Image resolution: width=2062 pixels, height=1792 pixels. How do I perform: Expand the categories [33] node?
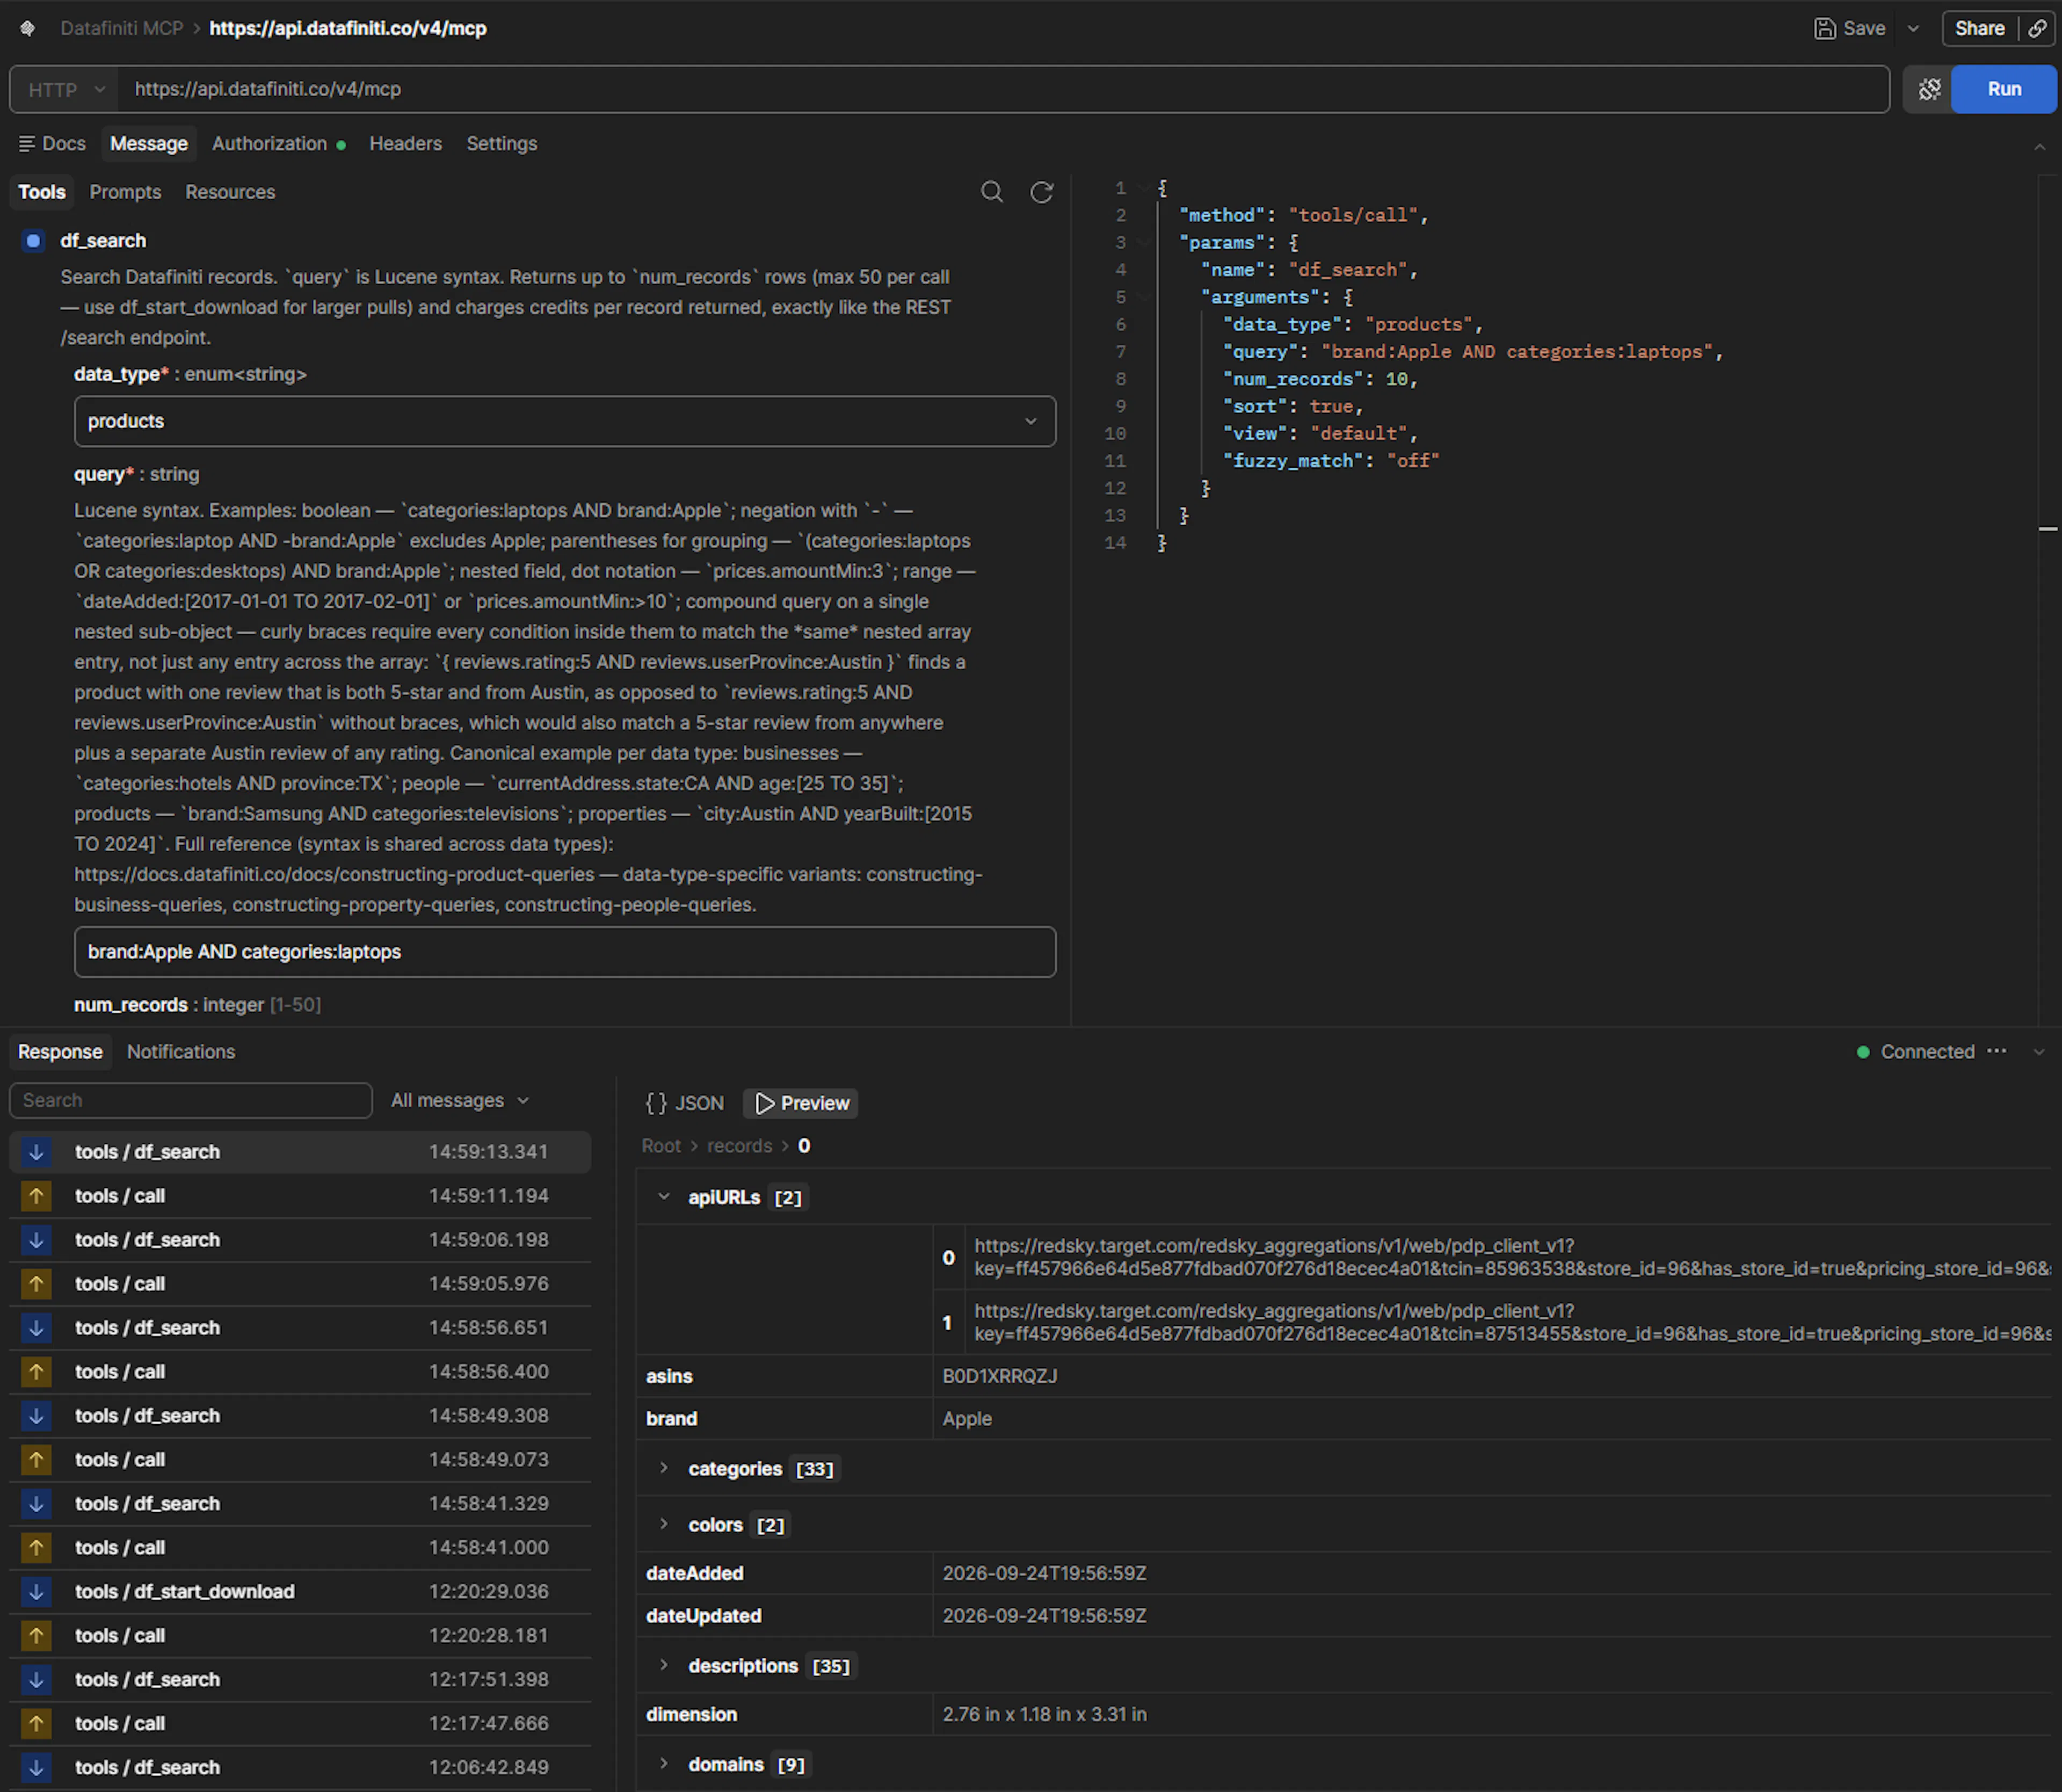pyautogui.click(x=663, y=1468)
